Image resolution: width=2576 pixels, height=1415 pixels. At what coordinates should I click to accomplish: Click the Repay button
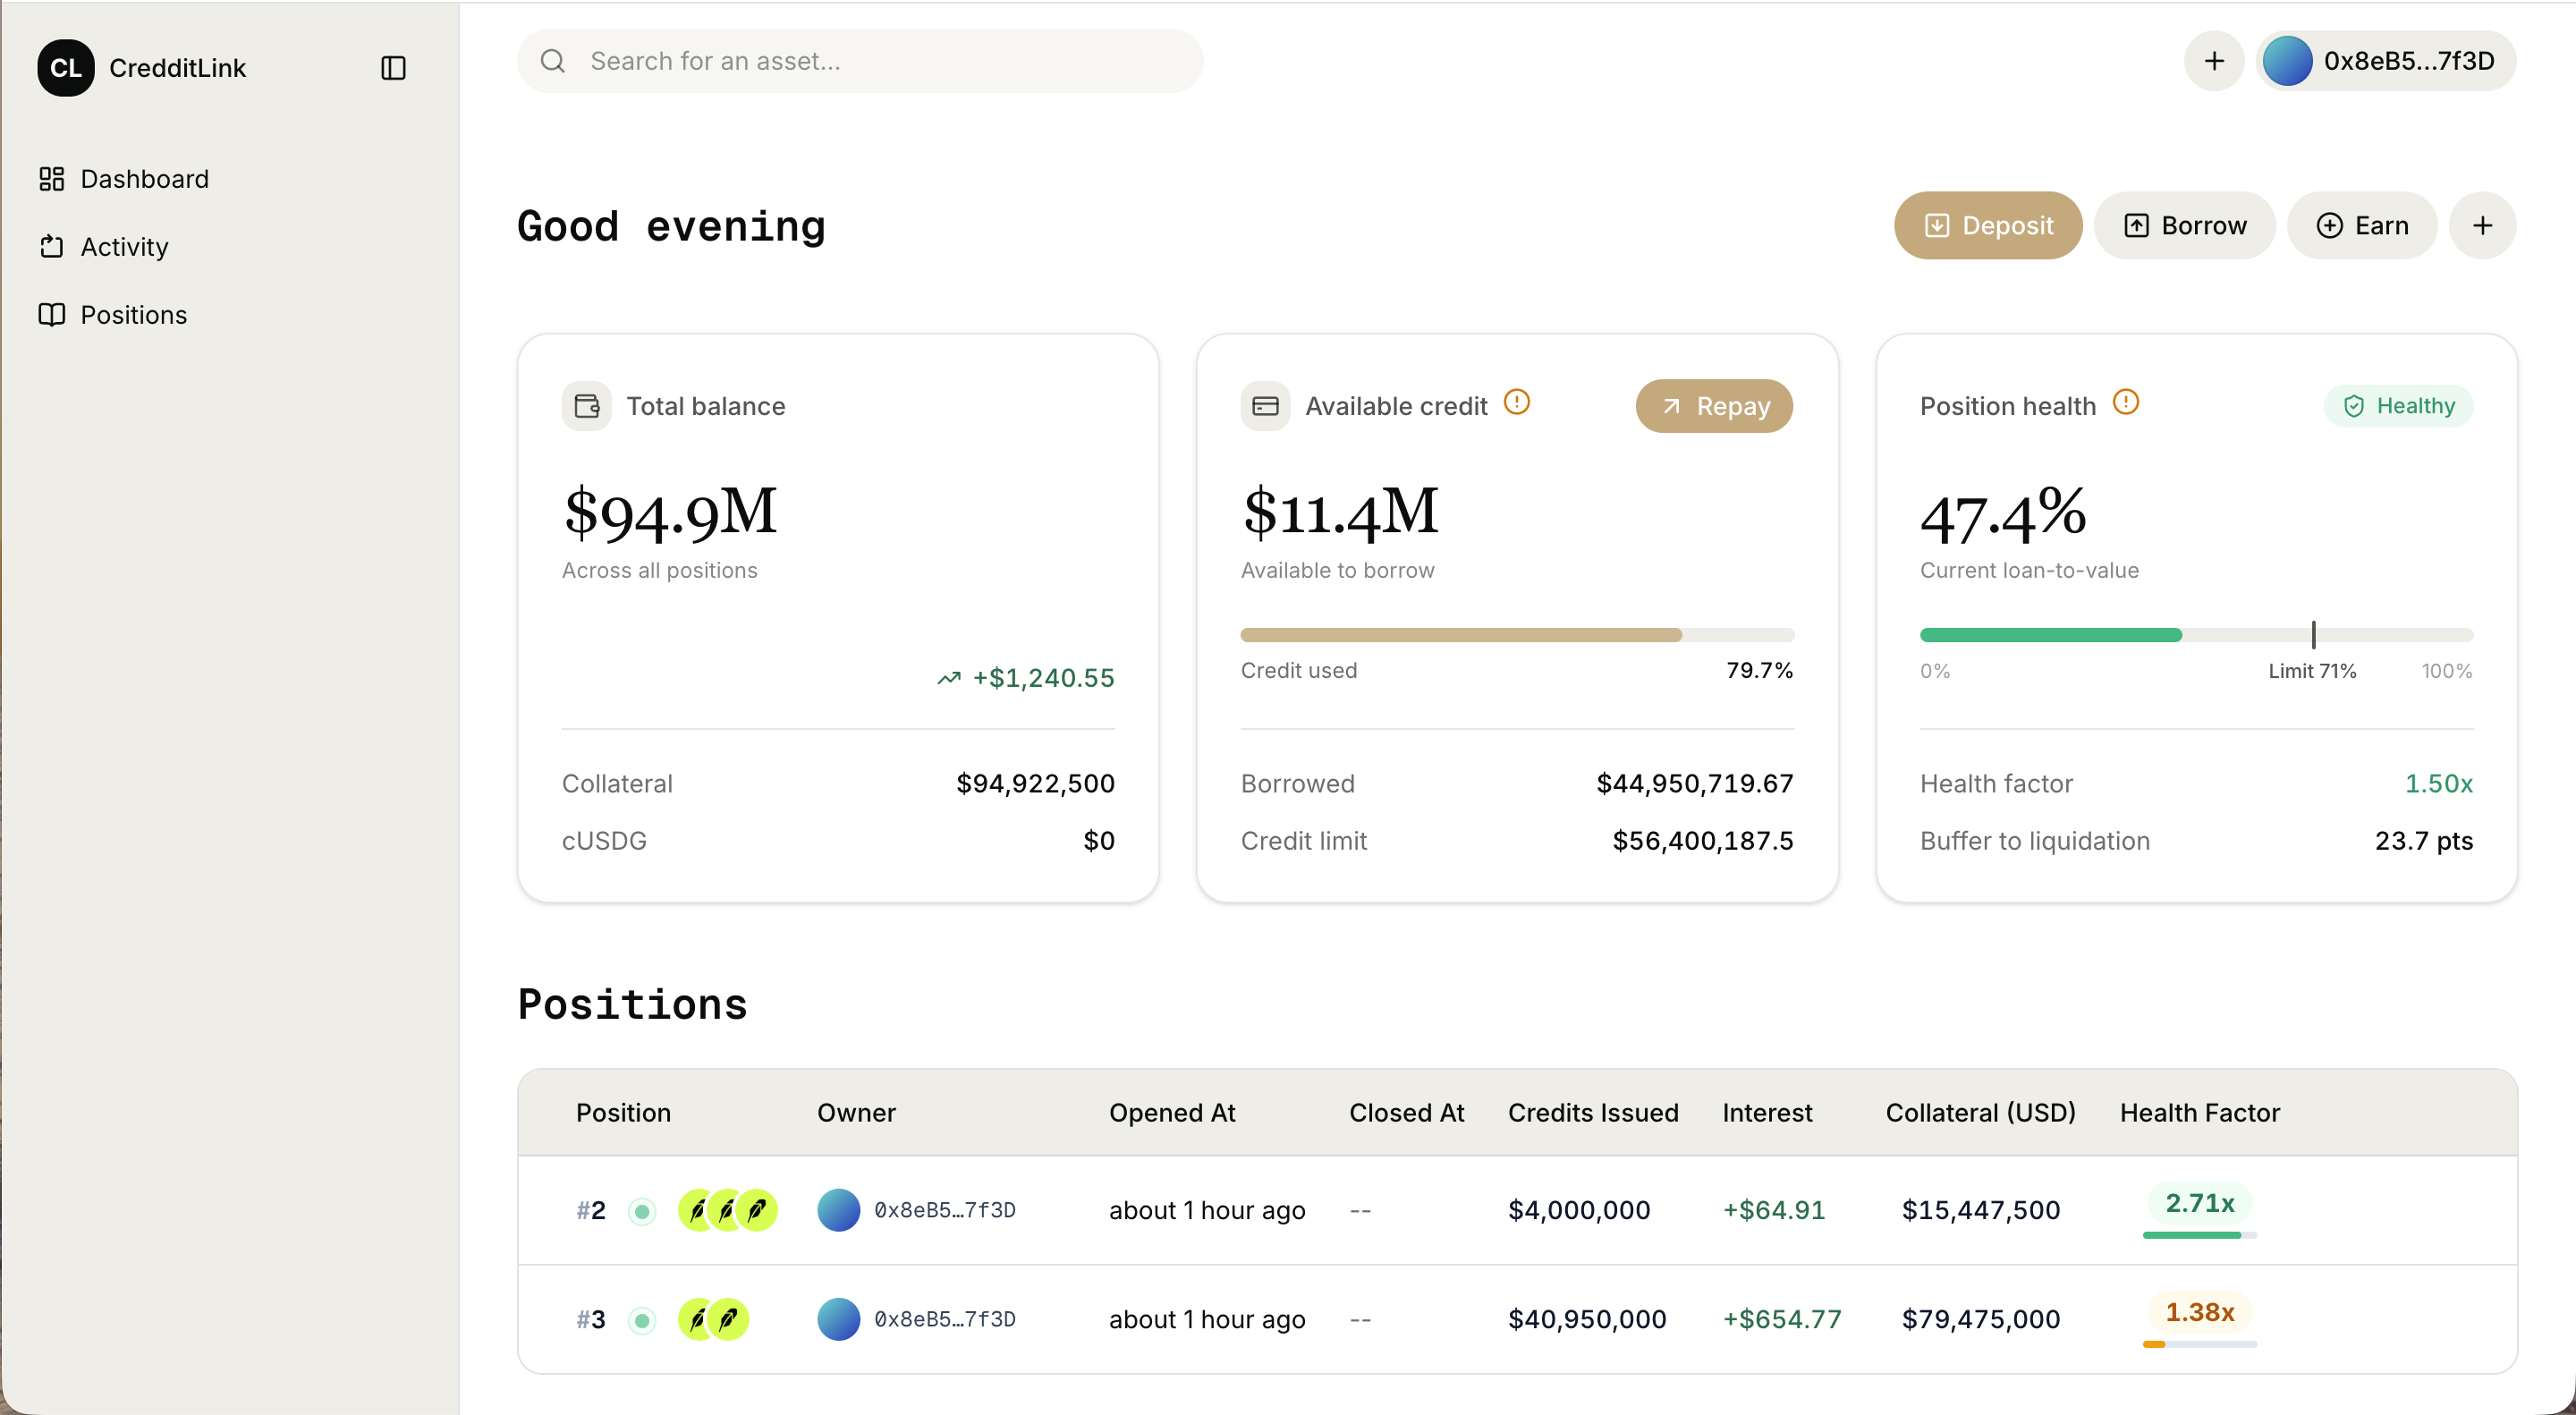1714,406
